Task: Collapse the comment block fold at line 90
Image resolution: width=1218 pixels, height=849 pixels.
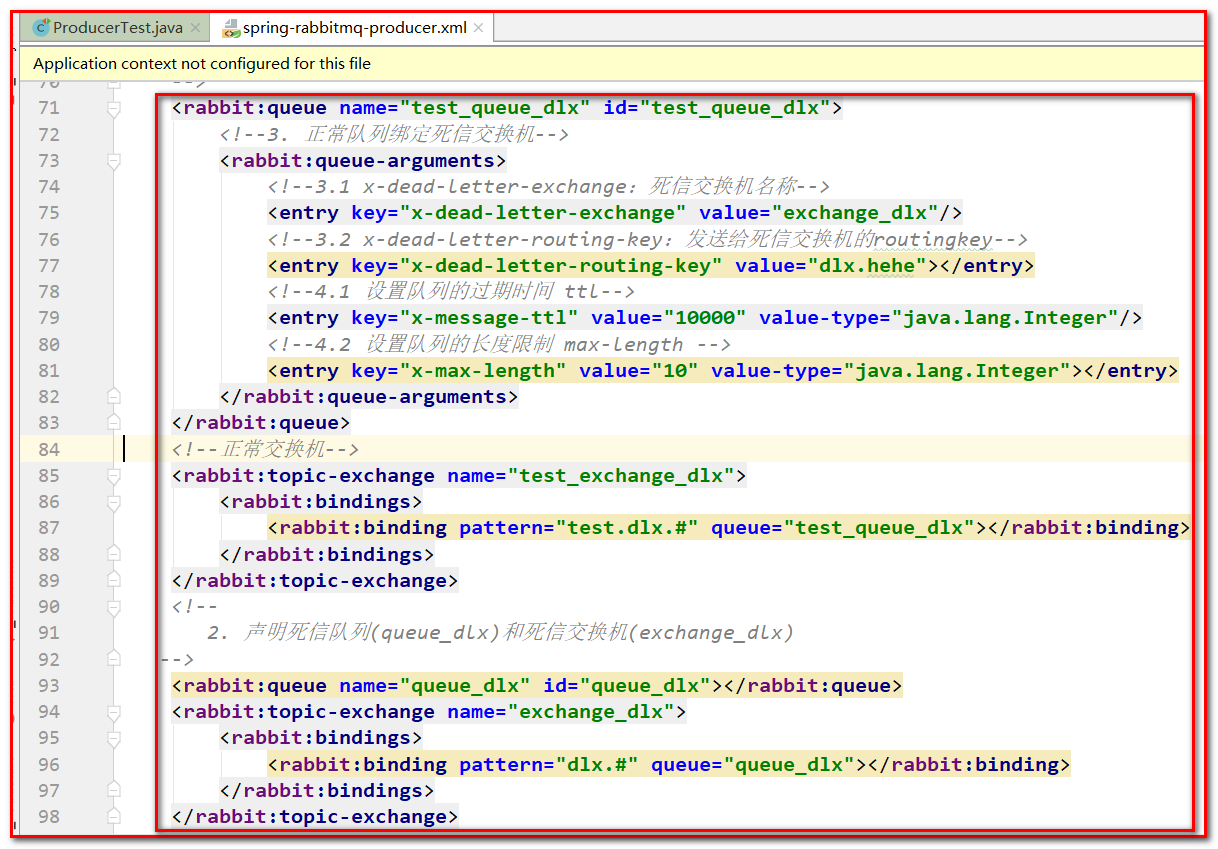Action: (x=114, y=607)
